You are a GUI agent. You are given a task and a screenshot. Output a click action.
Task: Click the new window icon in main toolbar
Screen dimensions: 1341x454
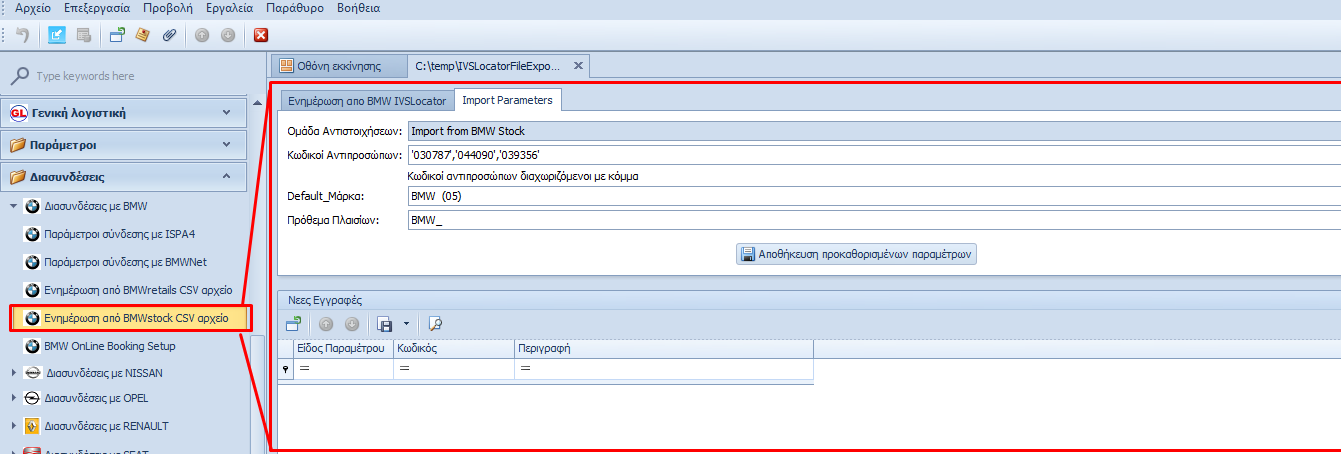tap(117, 35)
